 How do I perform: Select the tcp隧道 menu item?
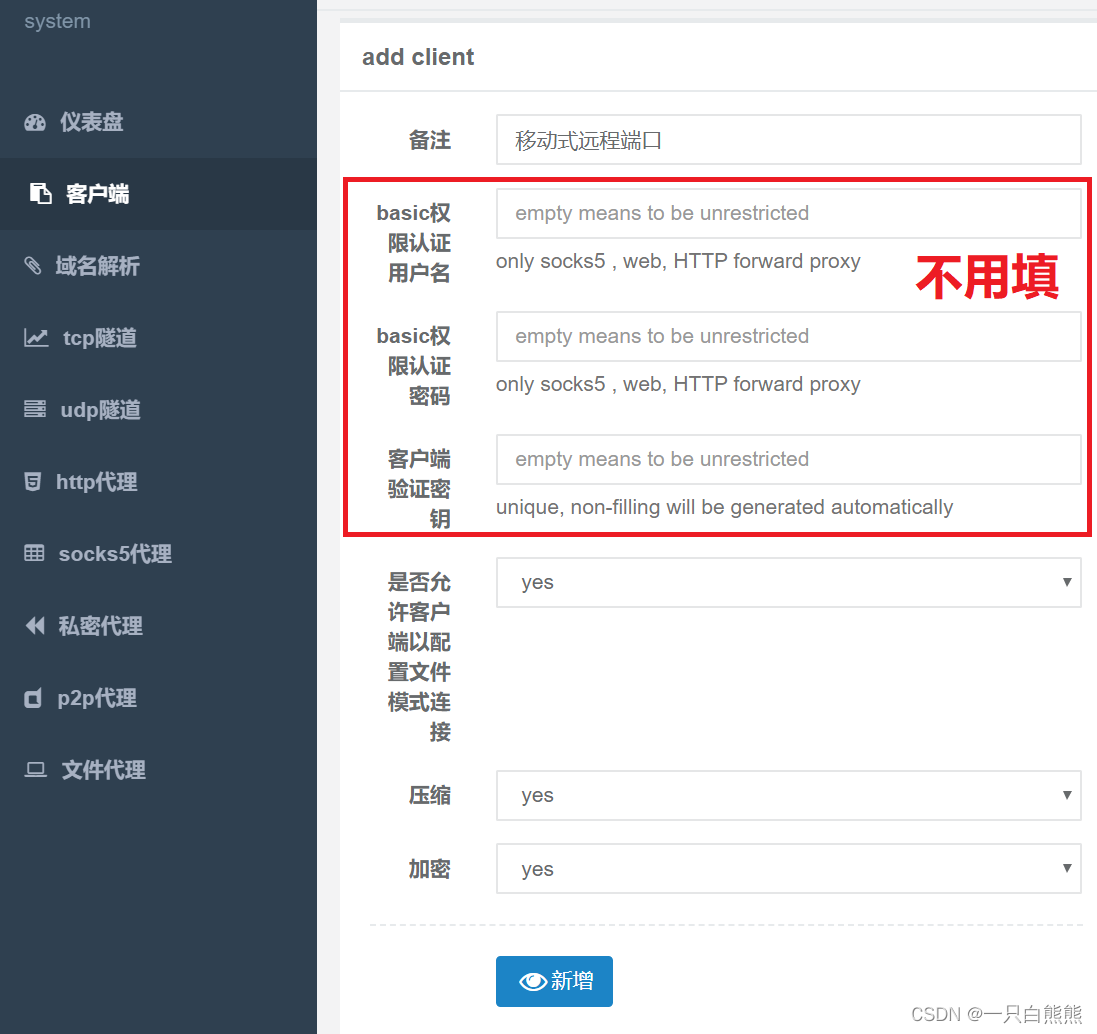pos(158,338)
